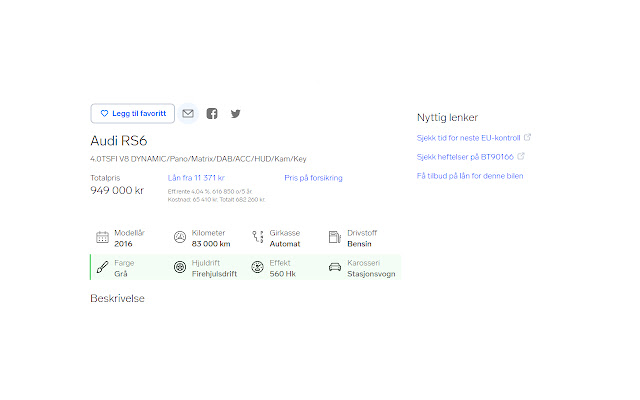Open Få tilbud på lån for denne bilen
Image resolution: width=640 pixels, height=400 pixels.
pos(470,176)
